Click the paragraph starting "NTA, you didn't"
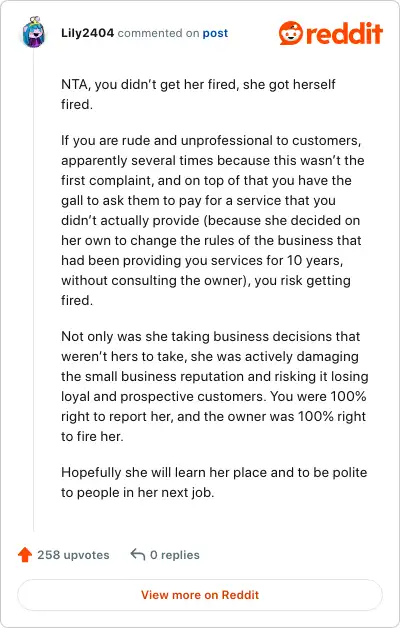This screenshot has height=628, width=400. pyautogui.click(x=198, y=94)
